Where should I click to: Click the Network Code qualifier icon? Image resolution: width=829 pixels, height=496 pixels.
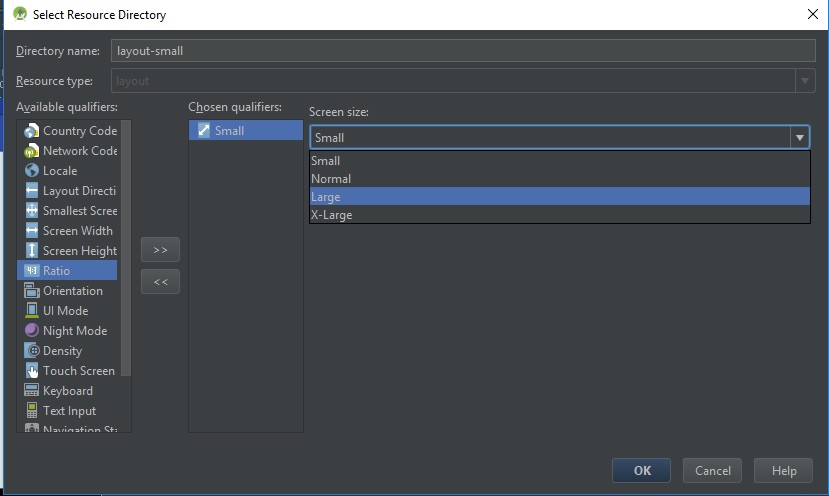click(31, 151)
